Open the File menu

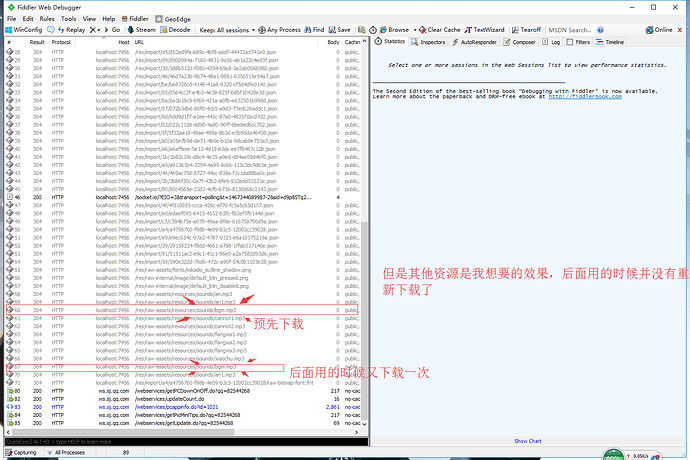click(x=11, y=19)
